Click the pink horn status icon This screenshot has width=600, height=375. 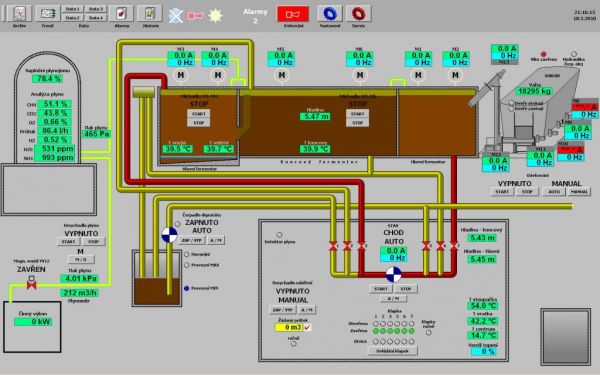(x=195, y=16)
